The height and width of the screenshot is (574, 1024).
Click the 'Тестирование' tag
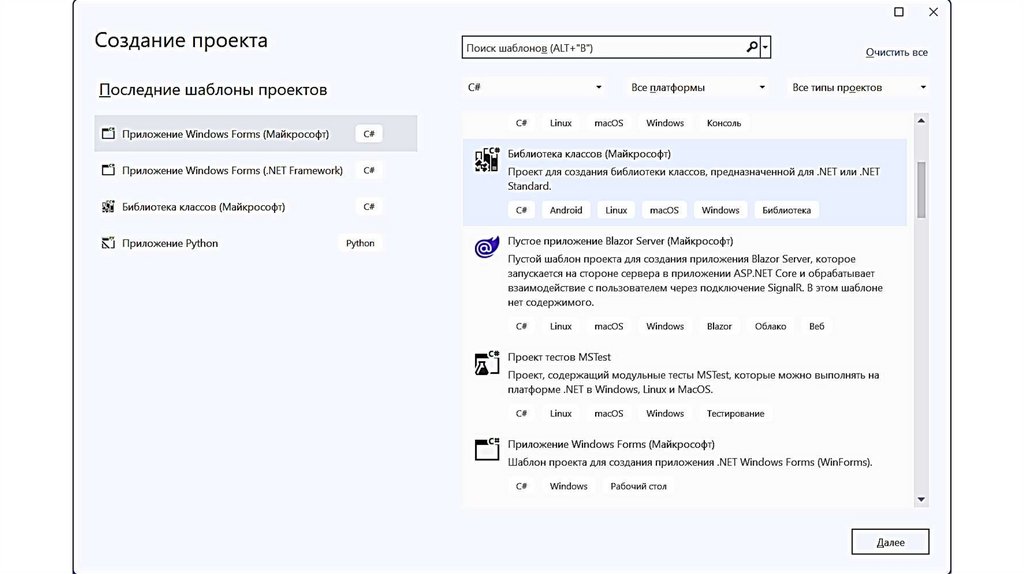(735, 413)
